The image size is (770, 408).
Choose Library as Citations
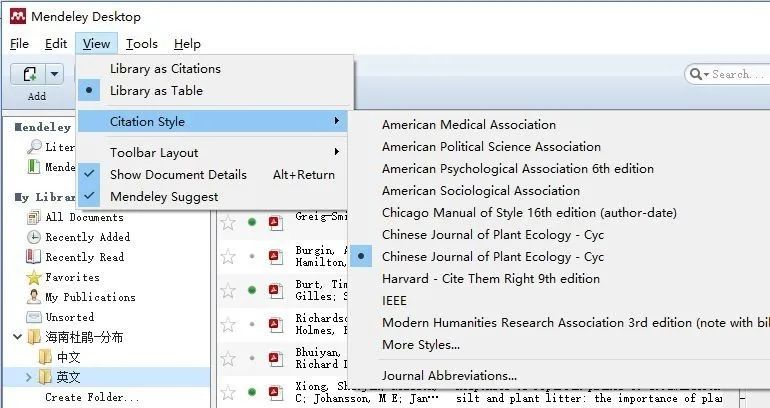[x=215, y=69]
